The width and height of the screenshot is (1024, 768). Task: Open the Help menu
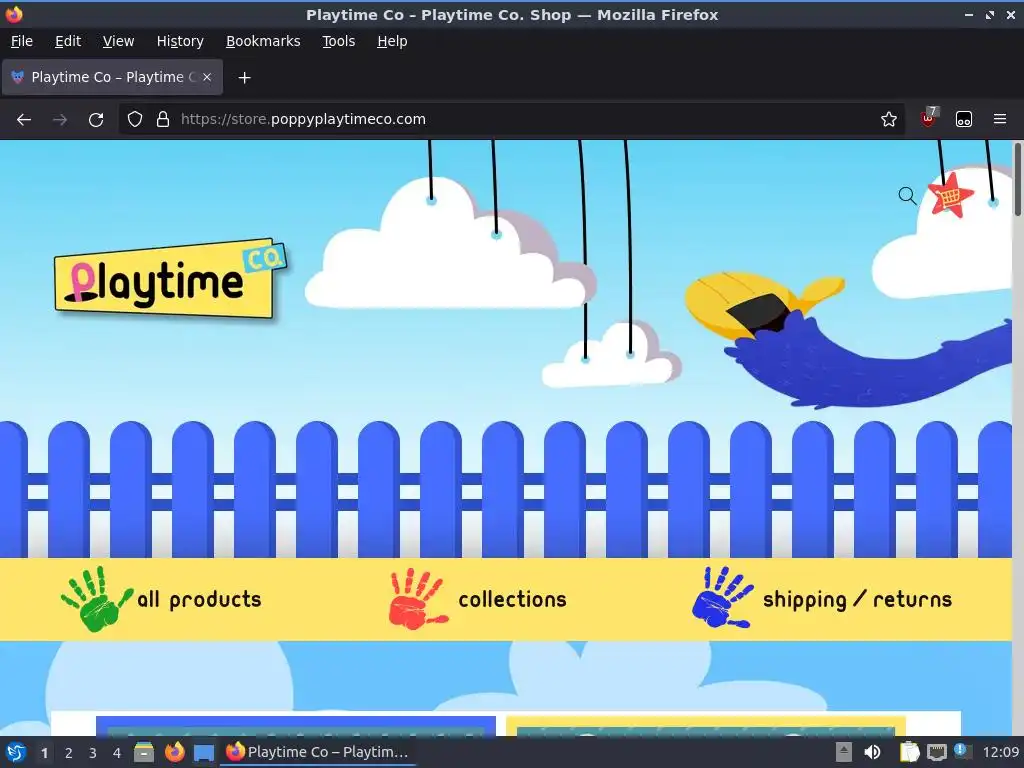392,41
